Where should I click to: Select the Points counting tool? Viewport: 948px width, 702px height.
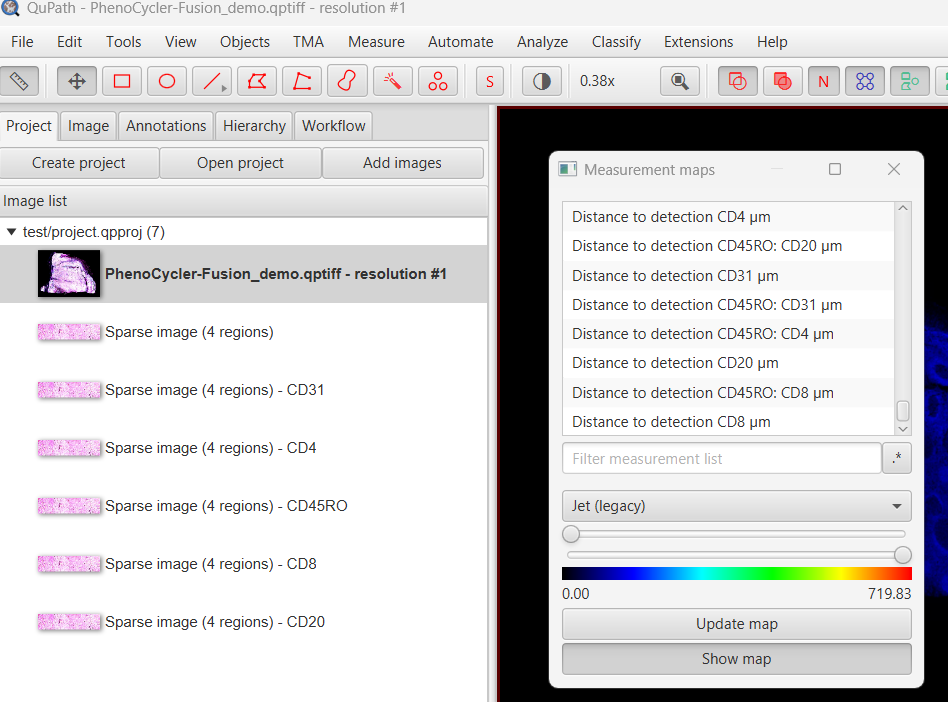(x=438, y=81)
